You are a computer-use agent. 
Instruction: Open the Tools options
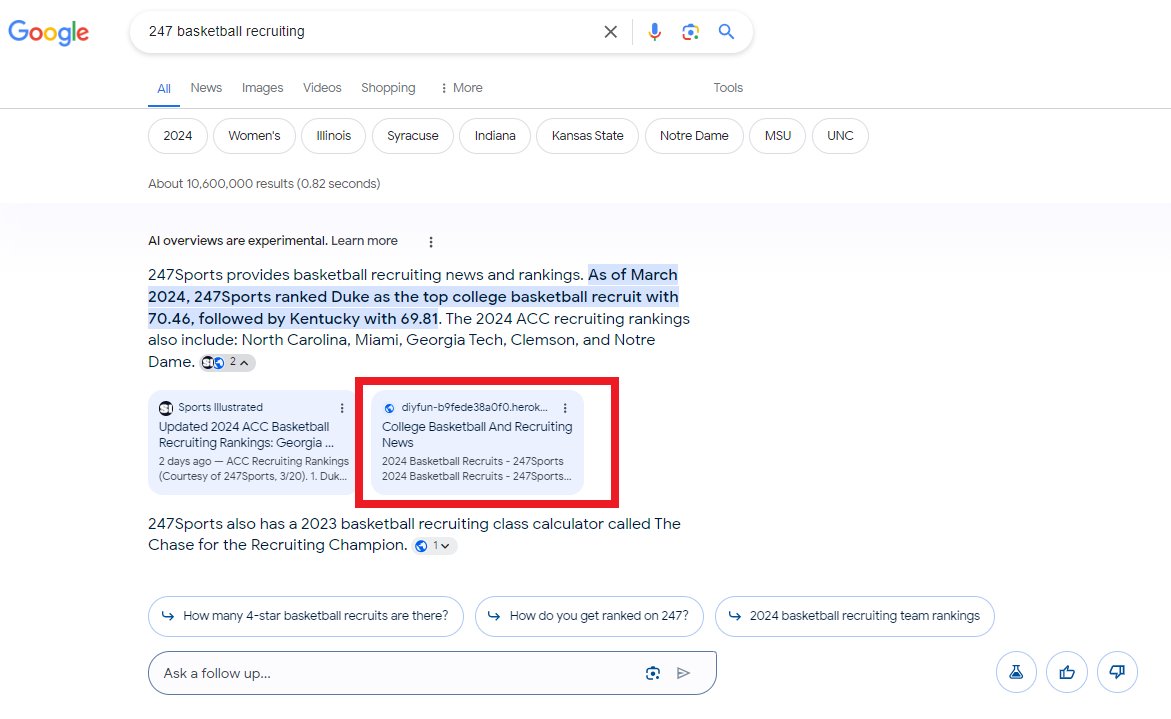[728, 88]
